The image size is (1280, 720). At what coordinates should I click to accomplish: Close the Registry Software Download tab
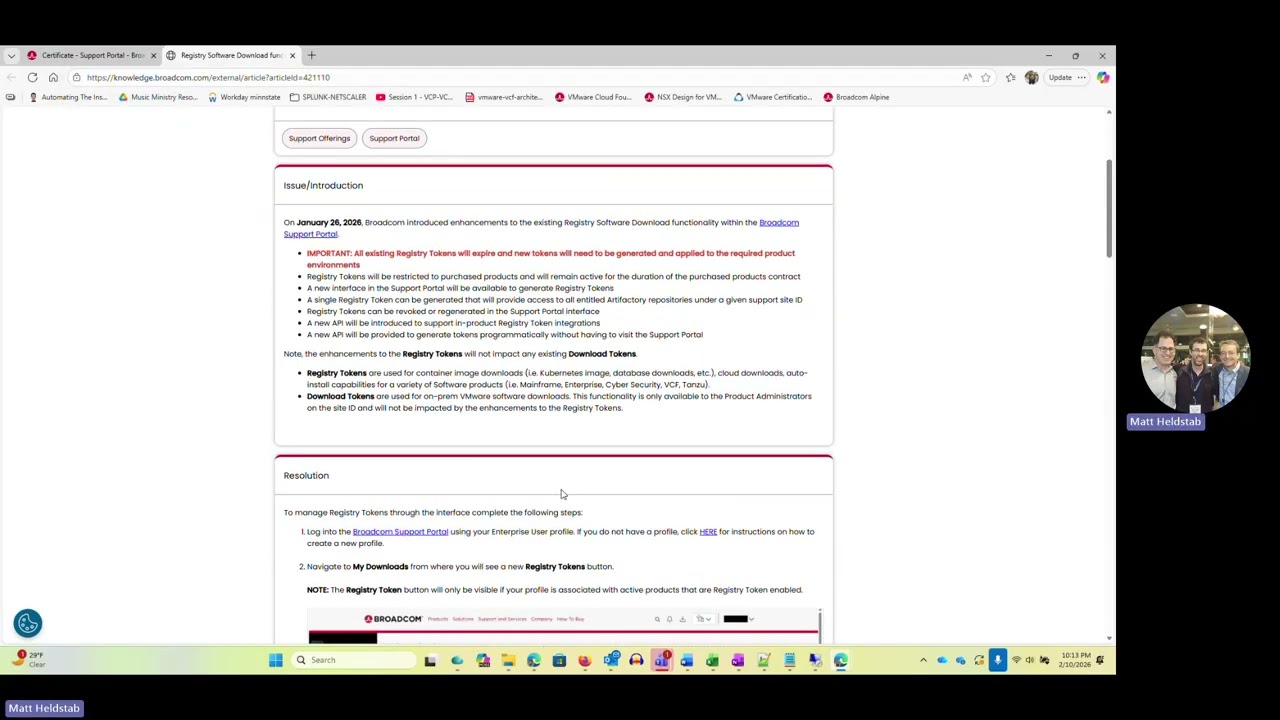click(x=292, y=55)
